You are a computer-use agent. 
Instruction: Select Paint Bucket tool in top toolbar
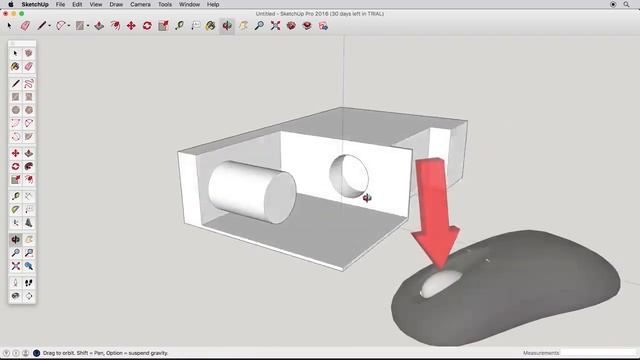(211, 26)
